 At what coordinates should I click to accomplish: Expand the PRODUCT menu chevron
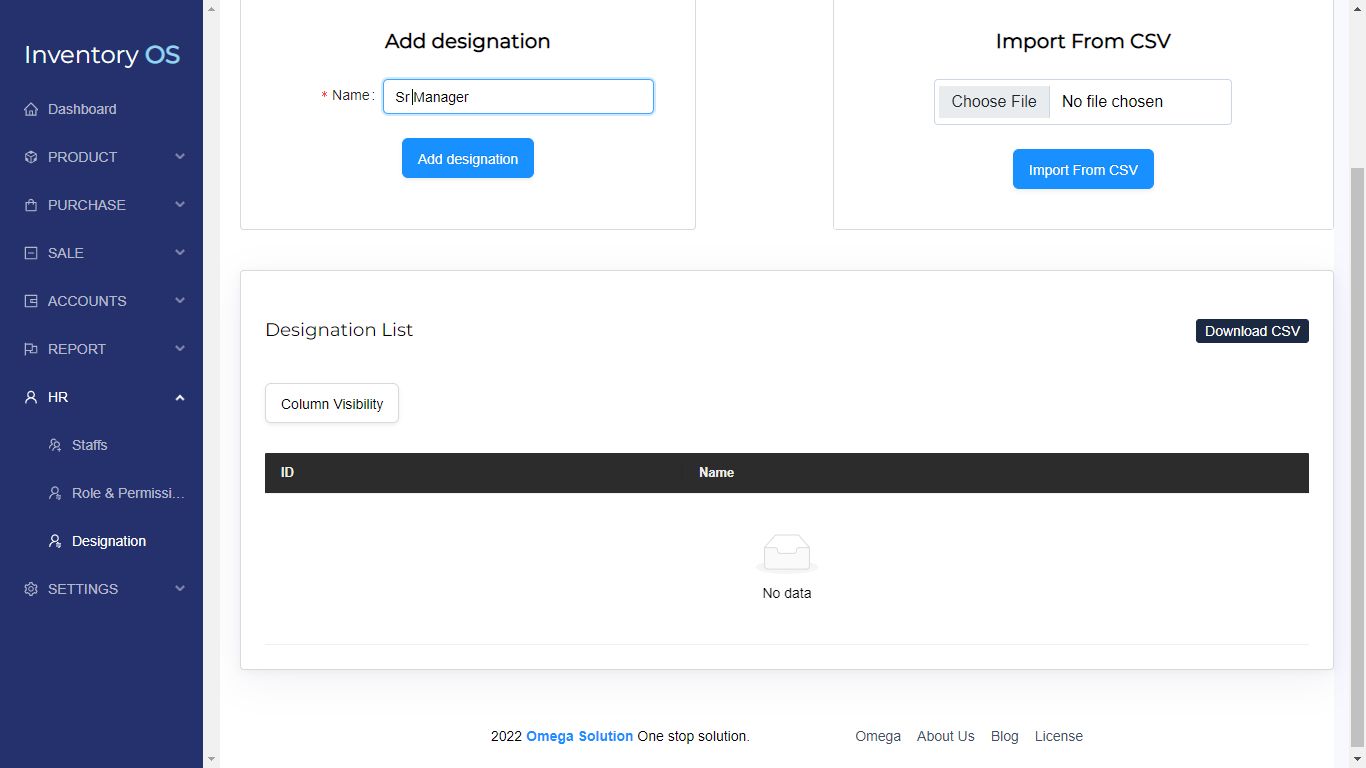click(x=180, y=157)
